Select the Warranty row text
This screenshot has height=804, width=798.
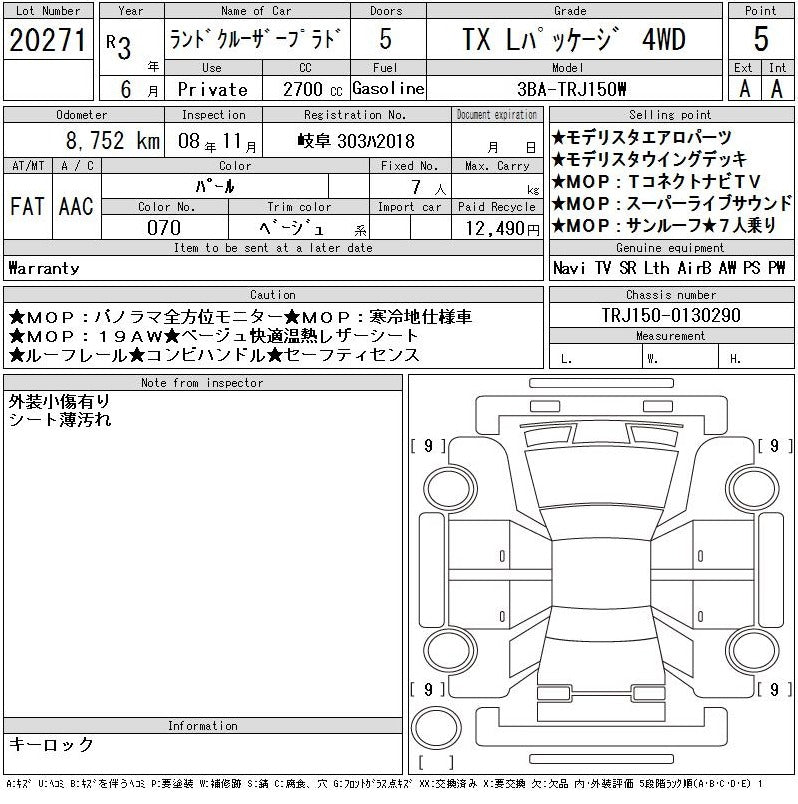point(44,268)
